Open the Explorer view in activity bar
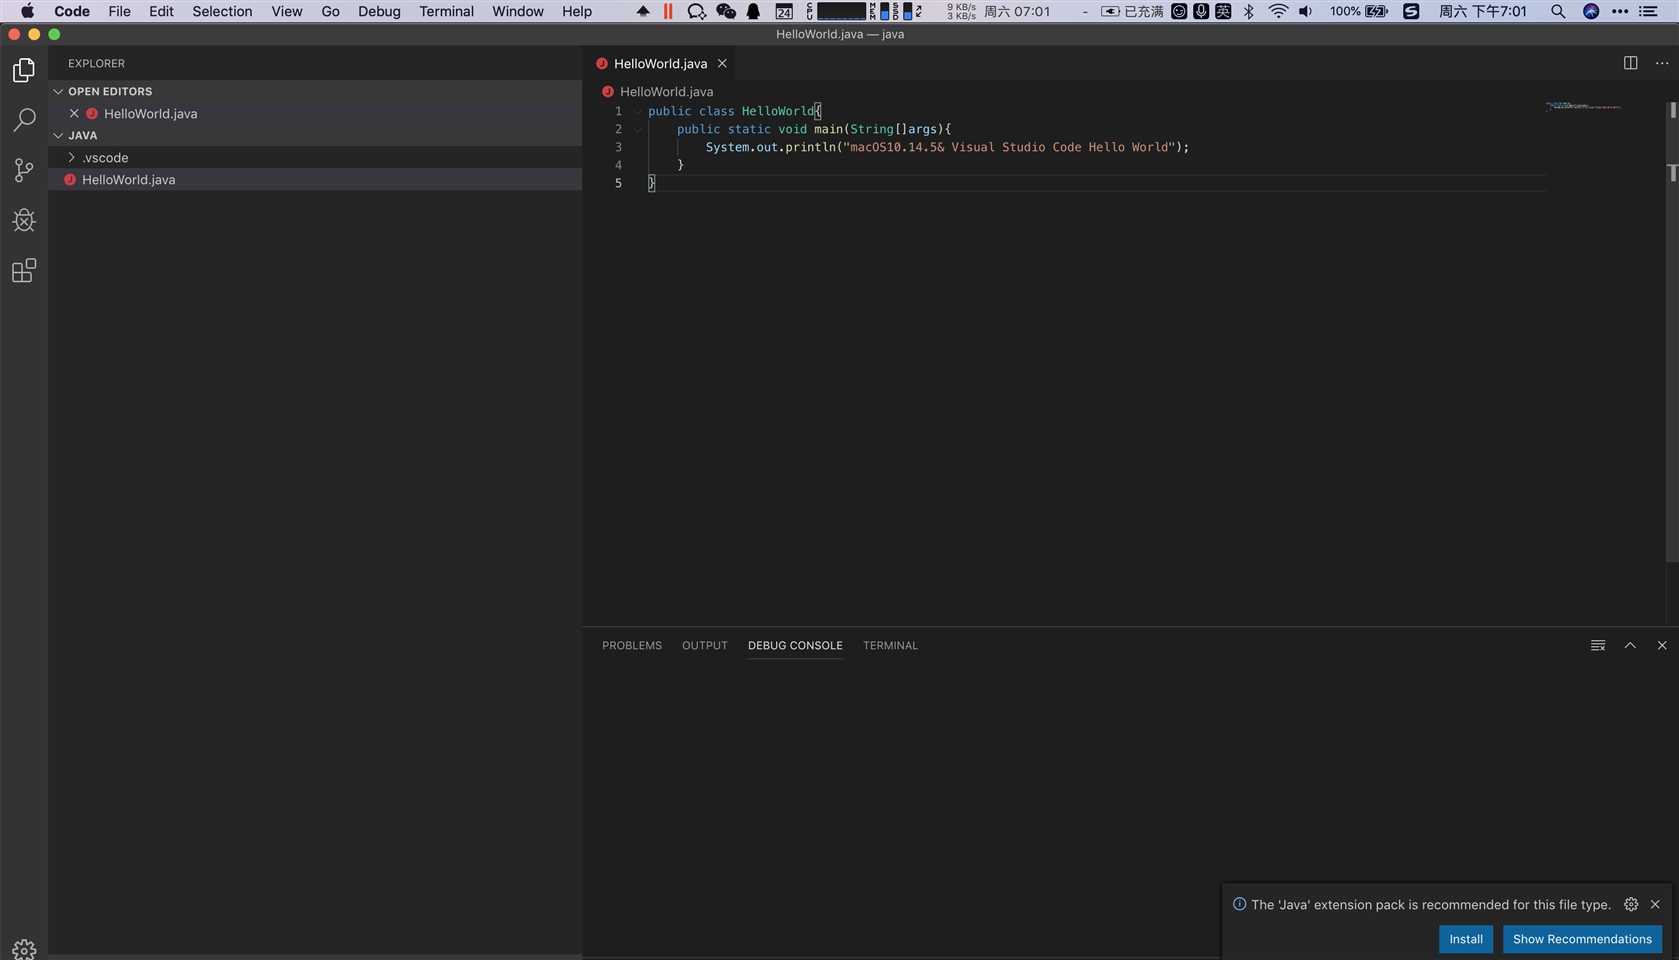 (24, 70)
